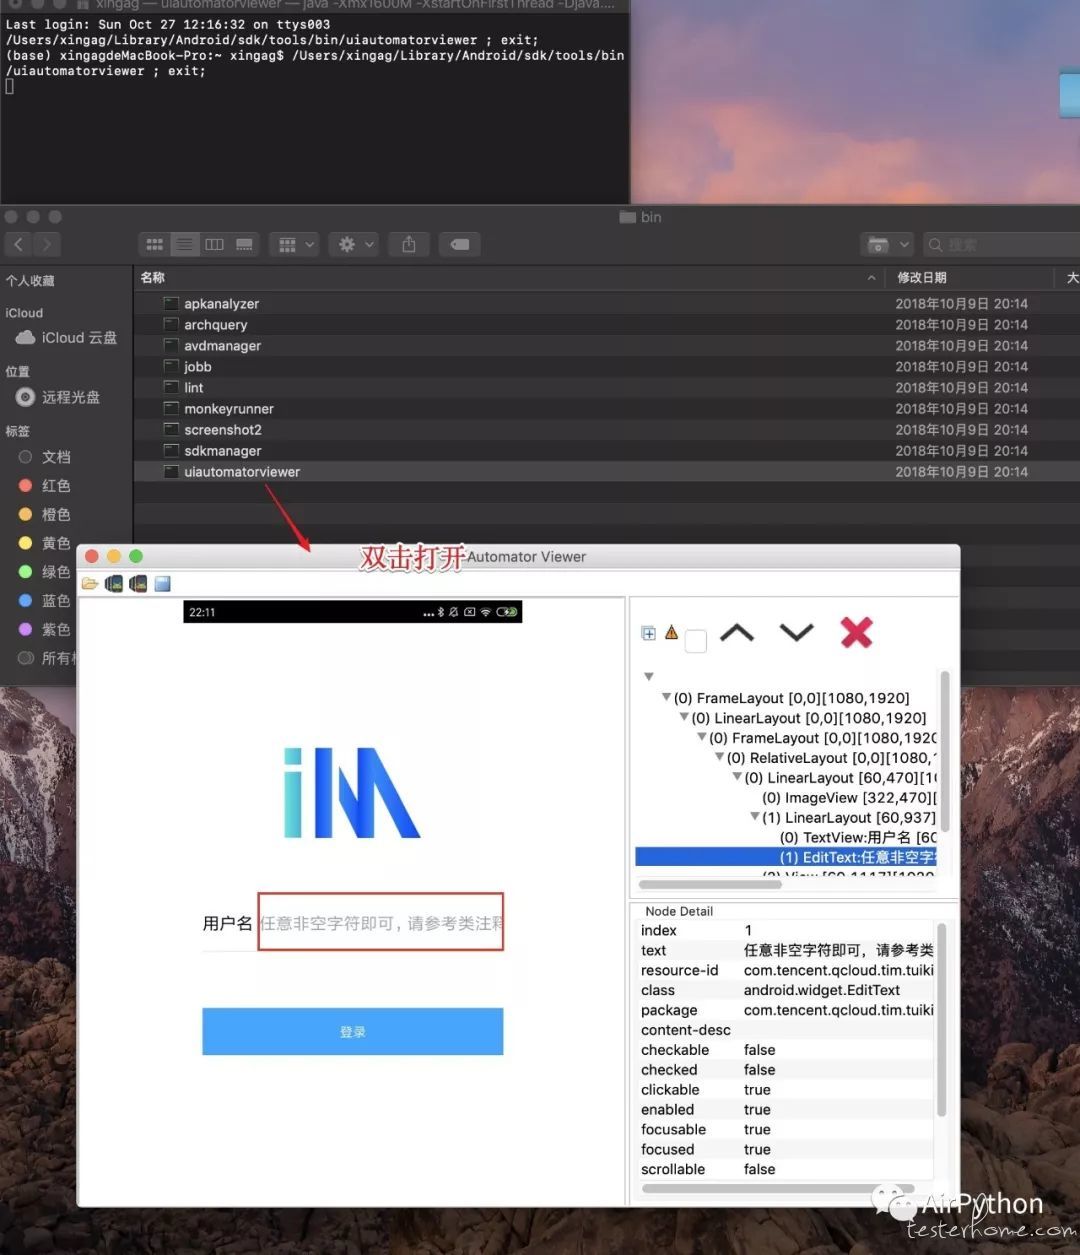Click the 用户名 input field in device screenshot
The height and width of the screenshot is (1255, 1080).
380,922
